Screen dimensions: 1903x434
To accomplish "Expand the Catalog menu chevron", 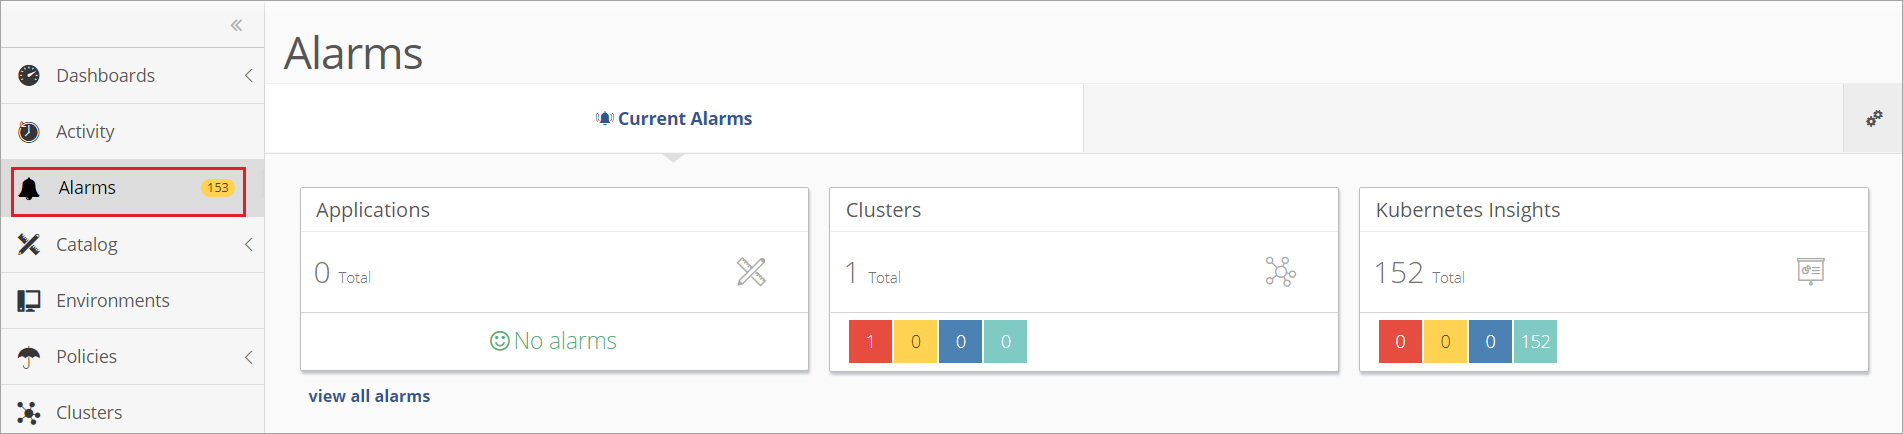I will click(248, 244).
